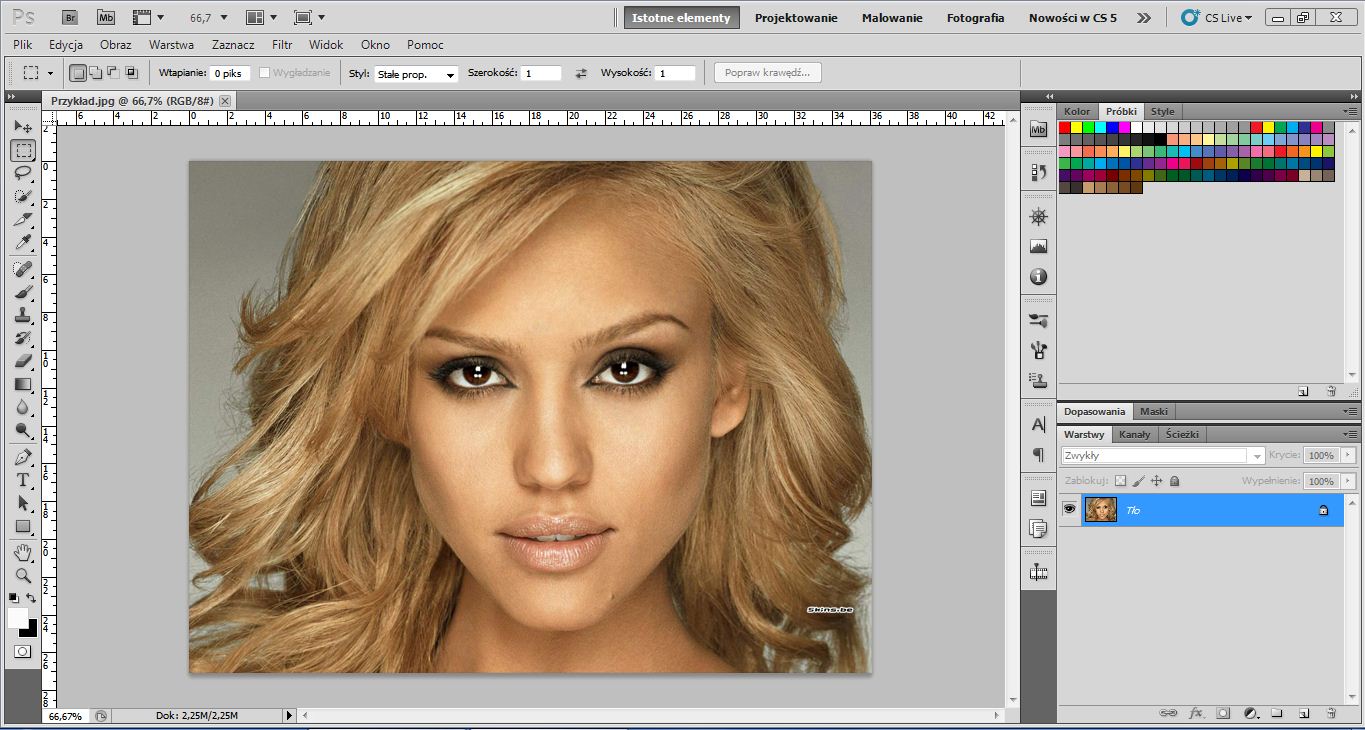This screenshot has height=730, width=1365.
Task: Open the History panel icon
Action: (x=1038, y=173)
